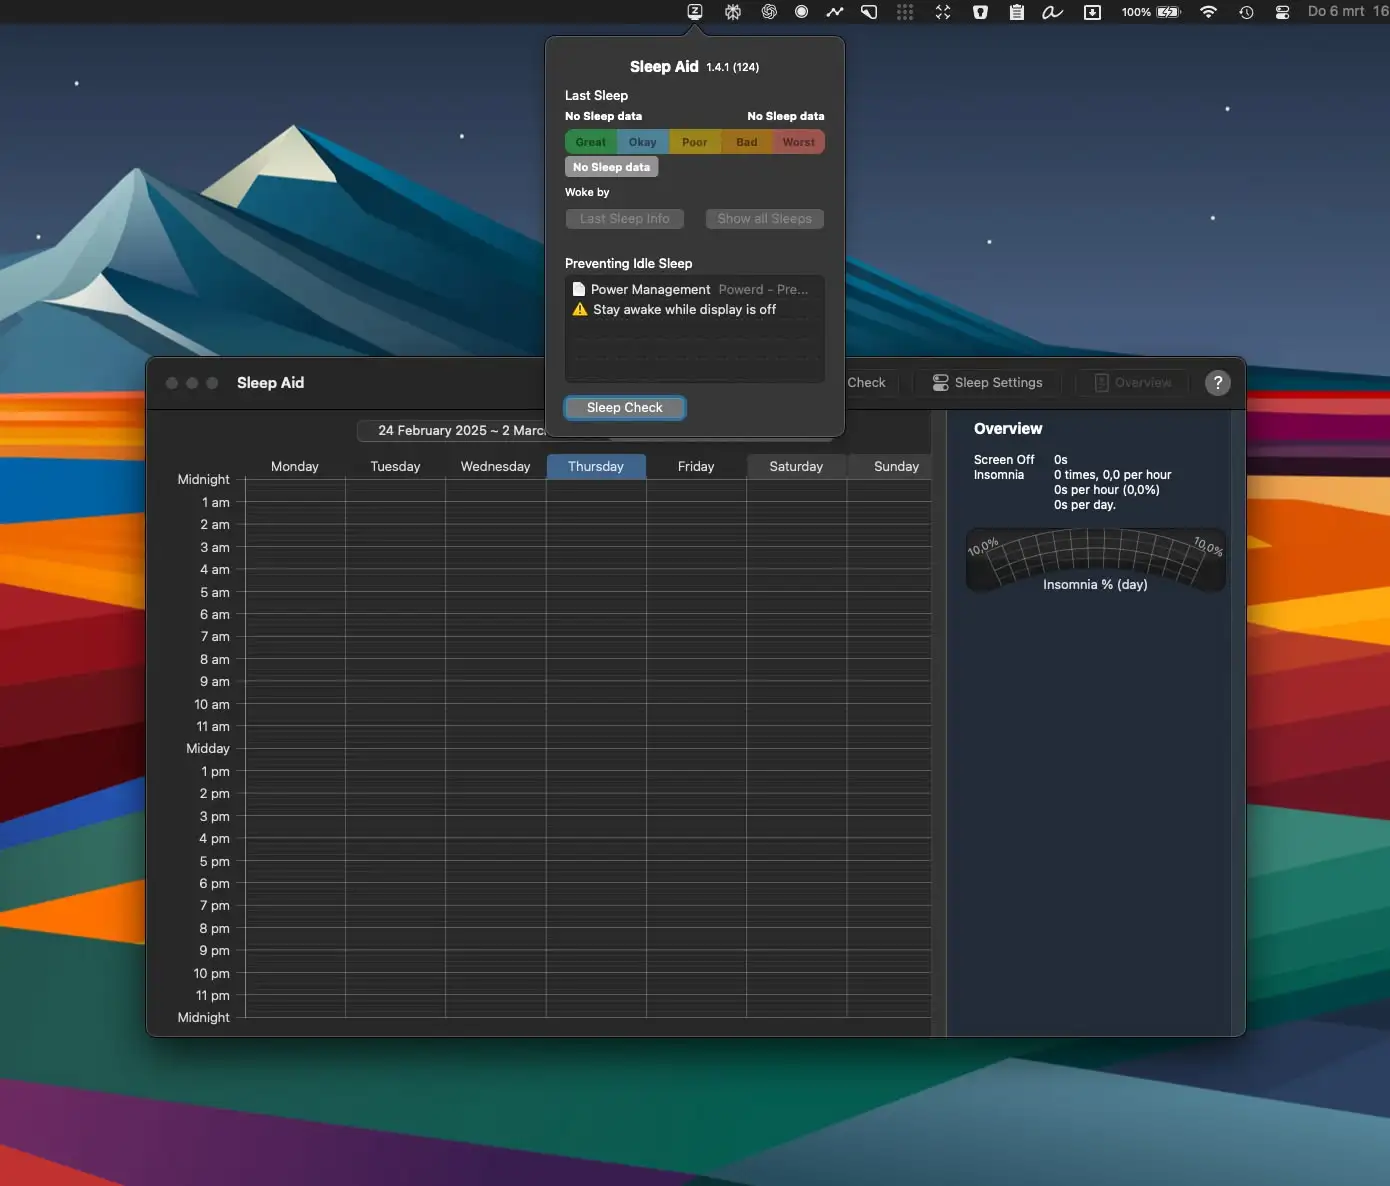
Task: Select the Monday column header
Action: tap(295, 467)
